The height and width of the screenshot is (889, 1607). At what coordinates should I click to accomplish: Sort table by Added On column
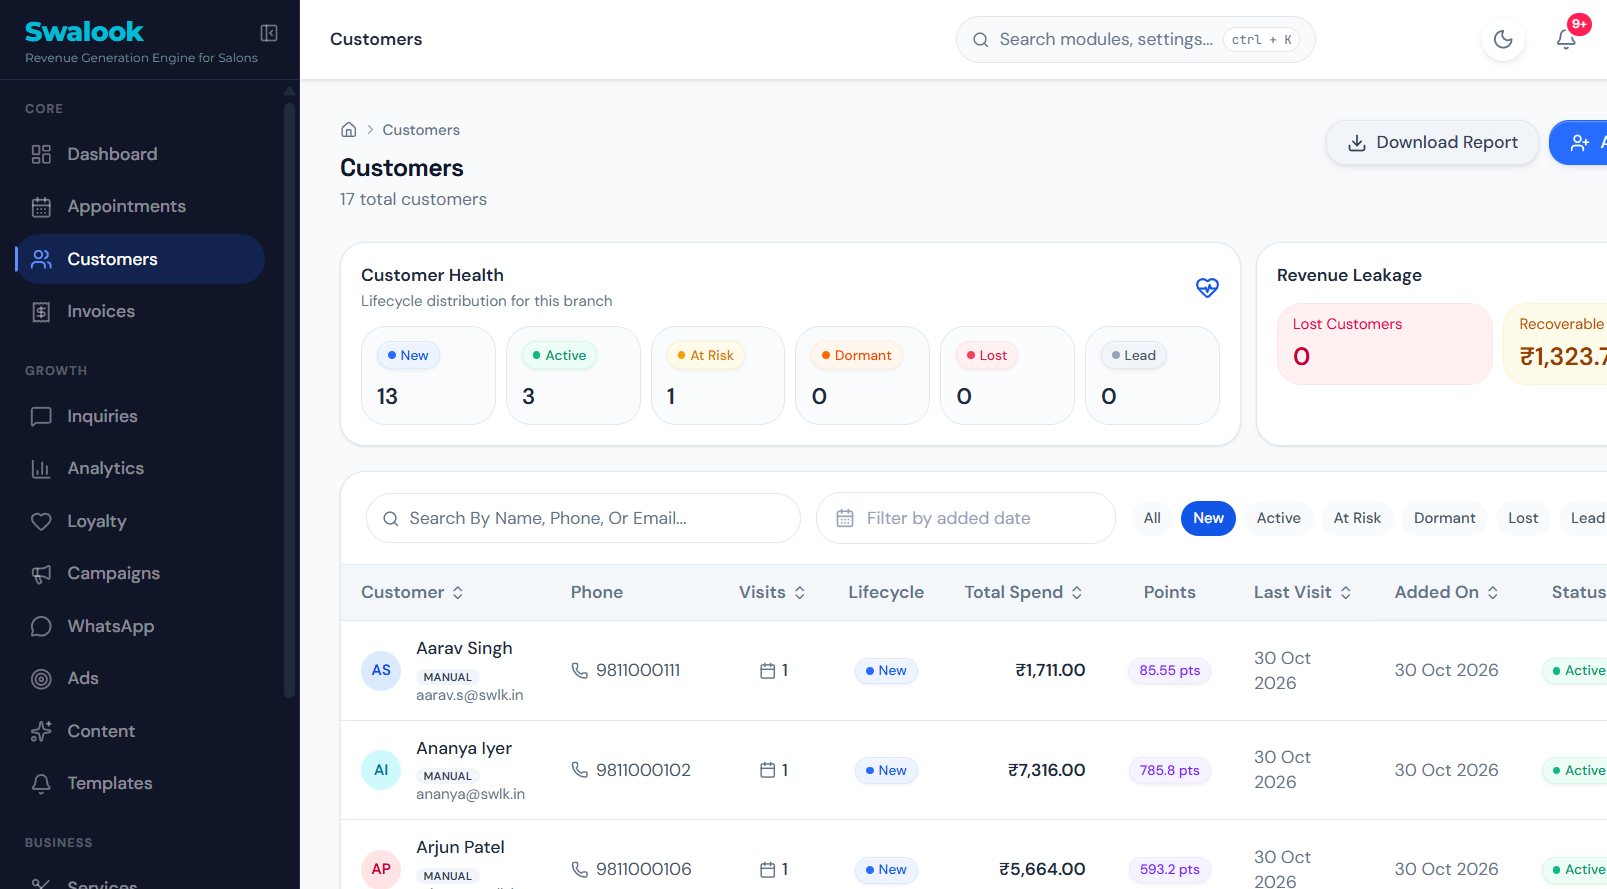[1446, 592]
